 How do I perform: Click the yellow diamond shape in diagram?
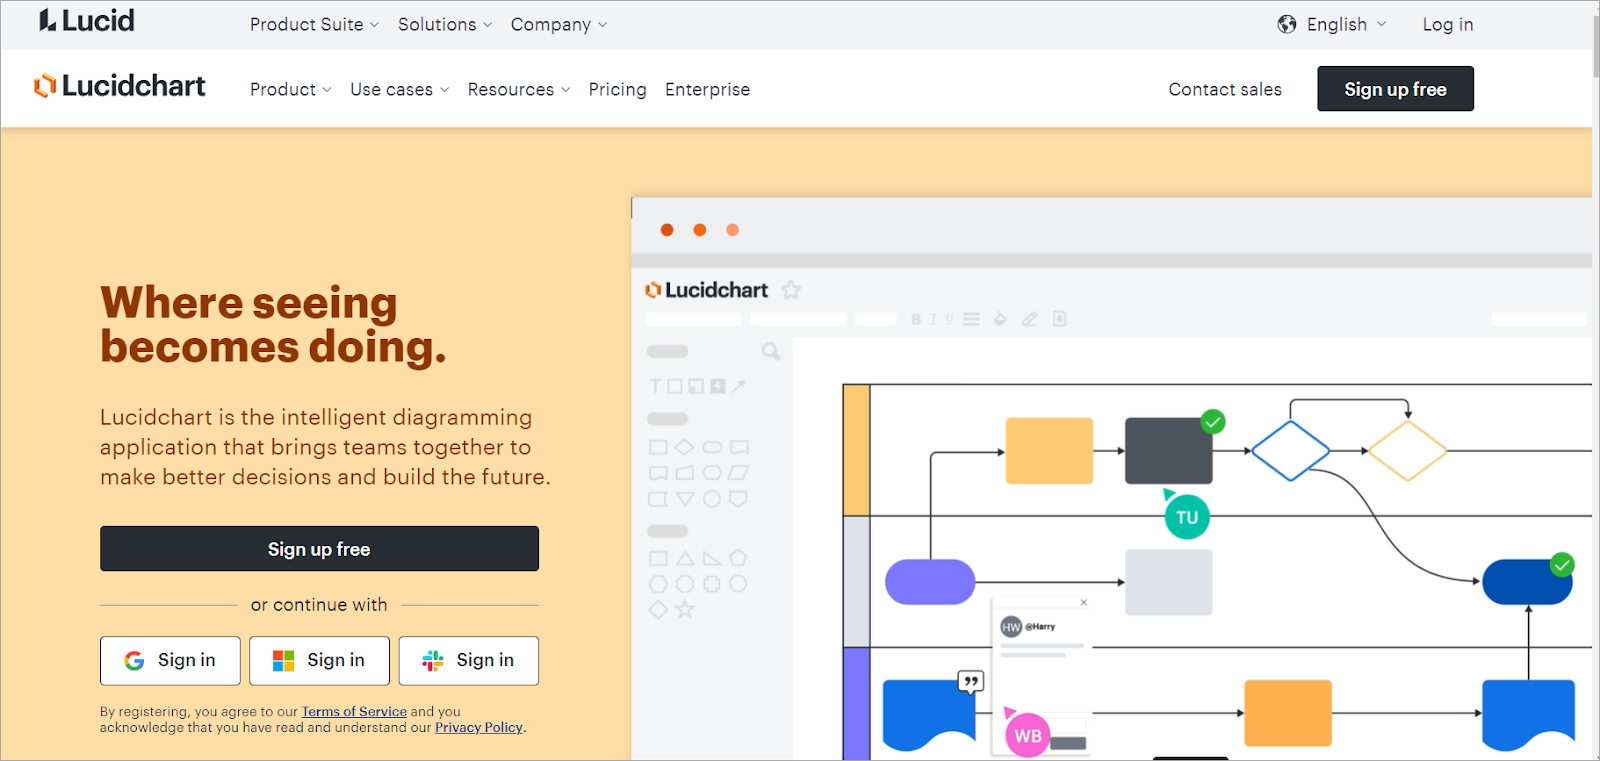(1407, 451)
